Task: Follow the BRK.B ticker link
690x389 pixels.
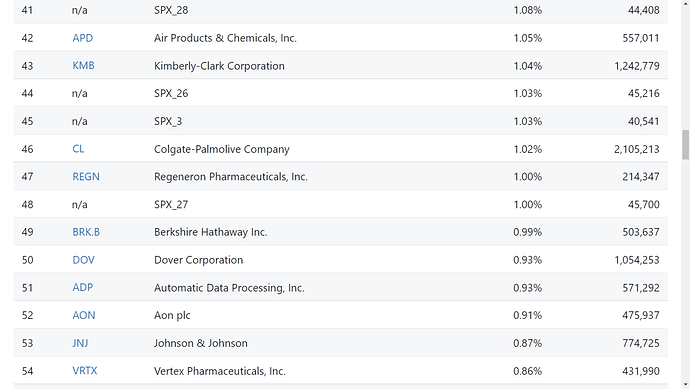Action: click(86, 232)
